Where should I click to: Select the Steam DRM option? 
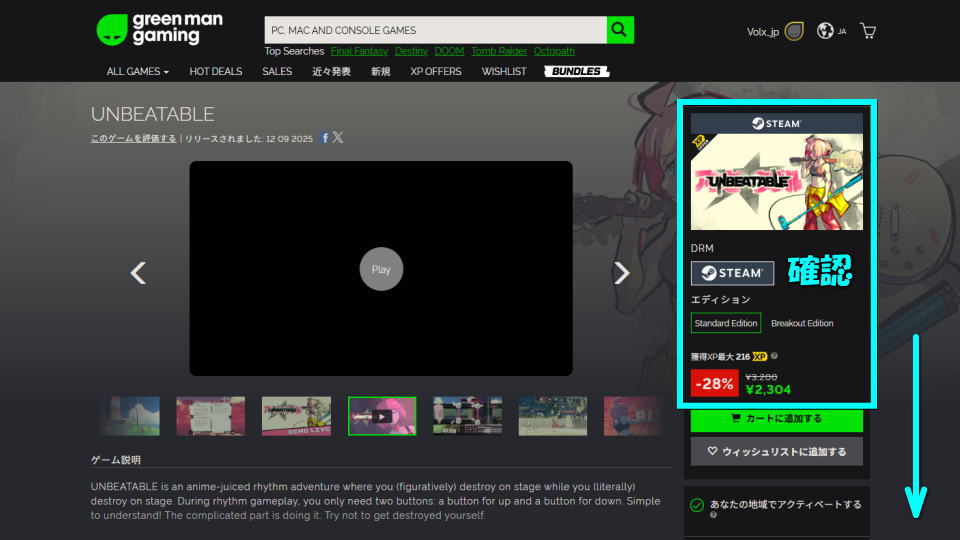click(732, 273)
